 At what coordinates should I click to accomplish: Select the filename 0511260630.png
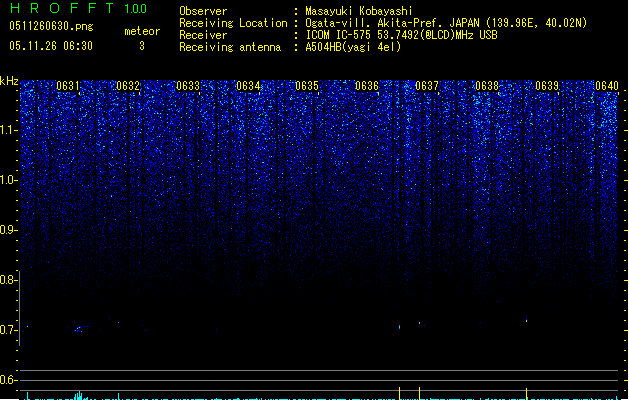click(51, 26)
